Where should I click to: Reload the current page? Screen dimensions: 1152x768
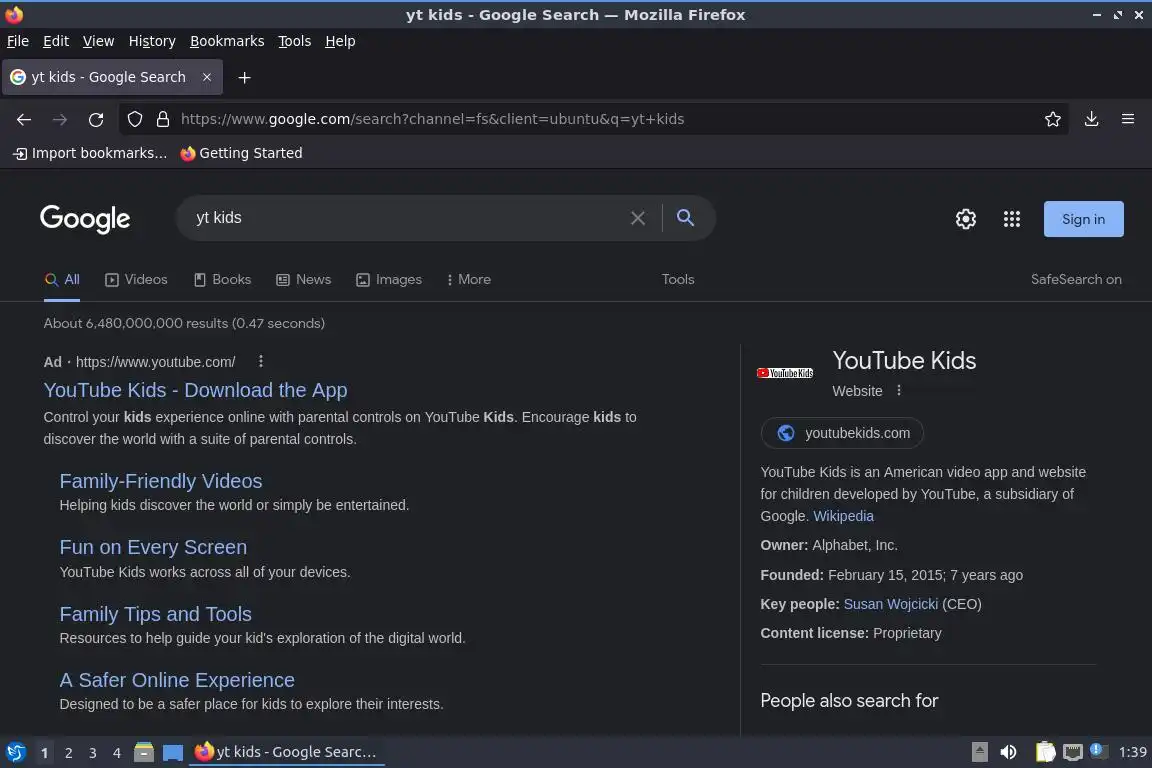[x=96, y=119]
